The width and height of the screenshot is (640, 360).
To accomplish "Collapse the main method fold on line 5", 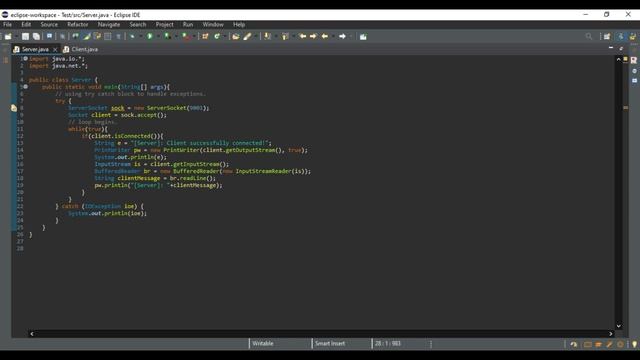I will coord(25,87).
